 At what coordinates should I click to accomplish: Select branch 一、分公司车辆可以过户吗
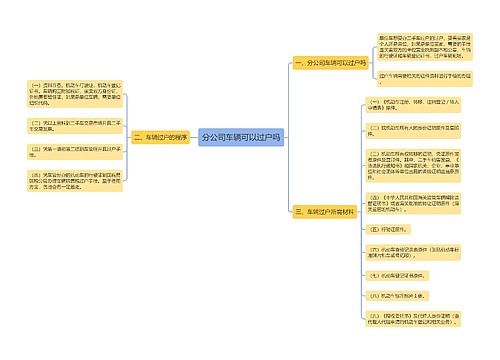330,63
